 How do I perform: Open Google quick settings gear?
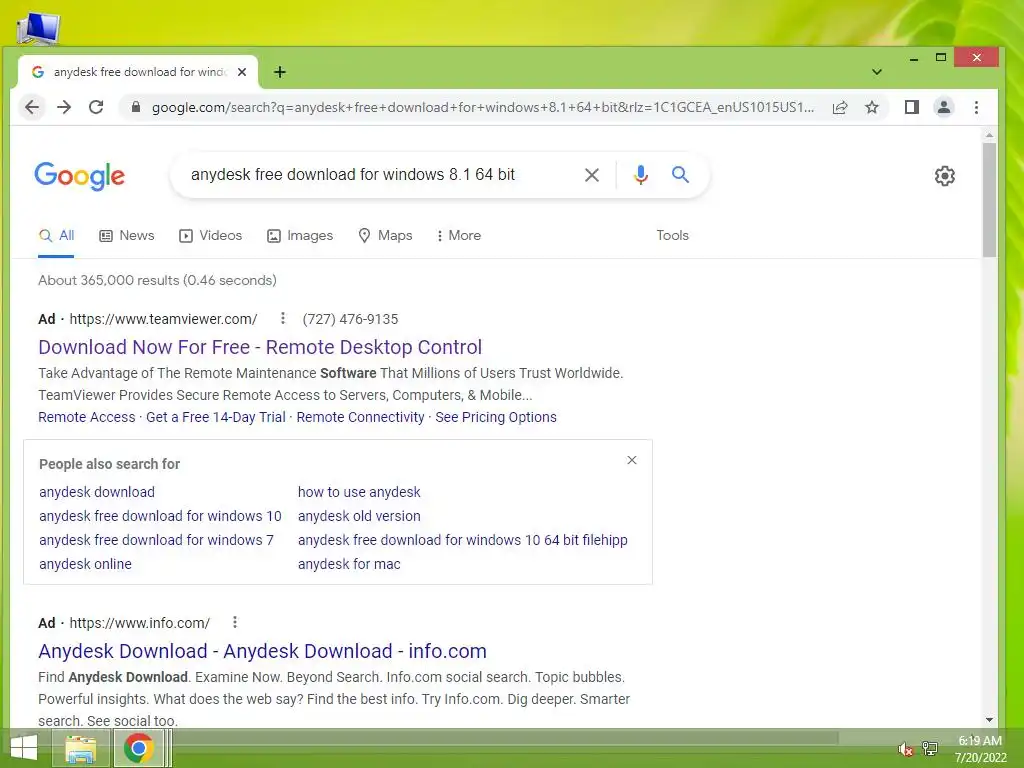944,176
